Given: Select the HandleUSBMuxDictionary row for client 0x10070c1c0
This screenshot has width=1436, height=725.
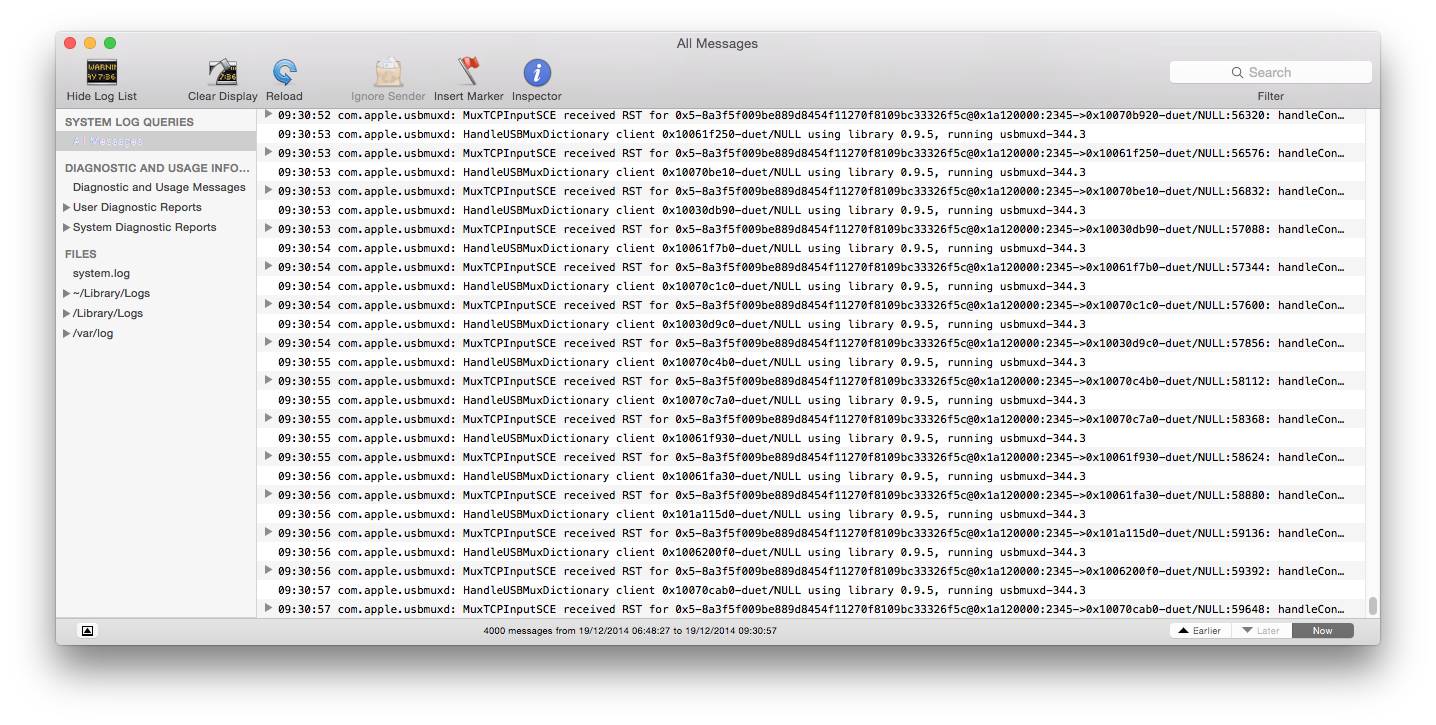Looking at the screenshot, I should coord(811,286).
